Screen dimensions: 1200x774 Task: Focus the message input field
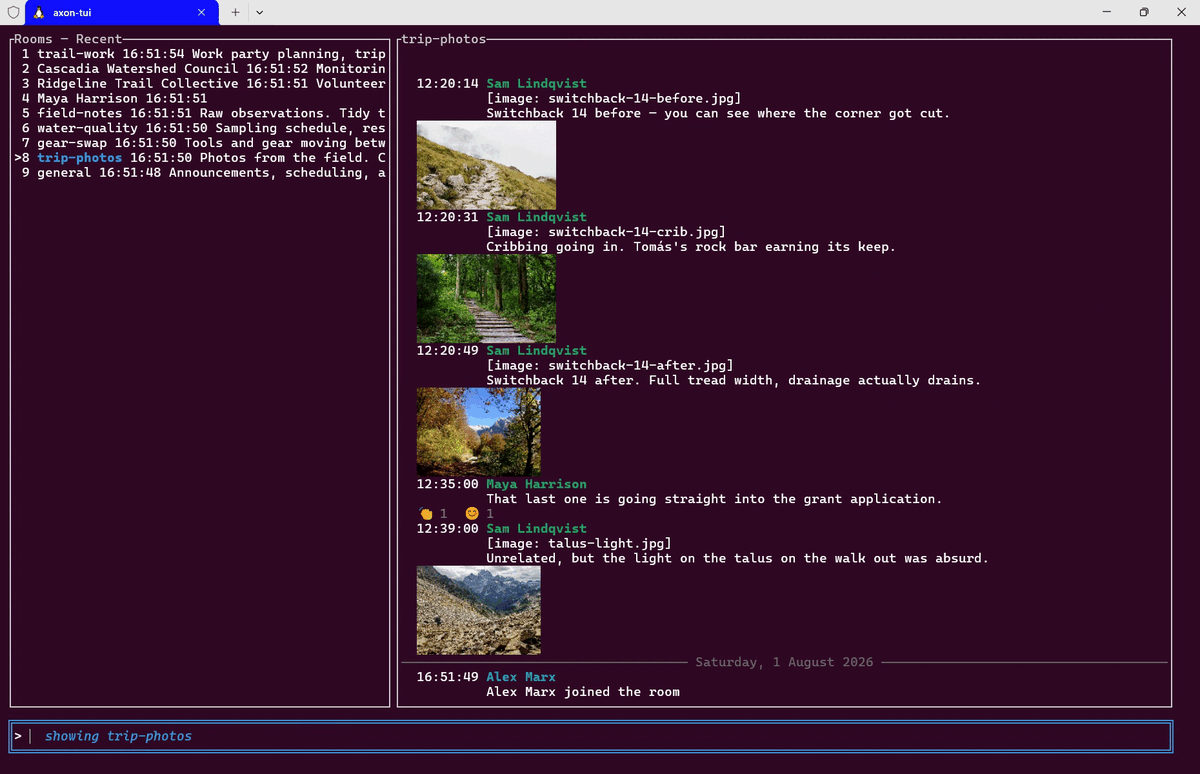coord(590,736)
